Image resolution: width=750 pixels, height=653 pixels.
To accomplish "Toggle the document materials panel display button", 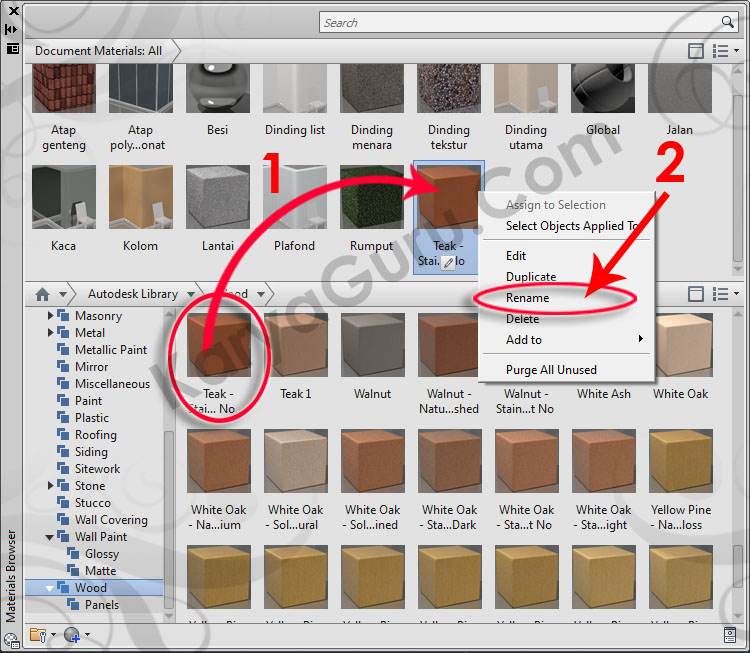I will pos(696,51).
